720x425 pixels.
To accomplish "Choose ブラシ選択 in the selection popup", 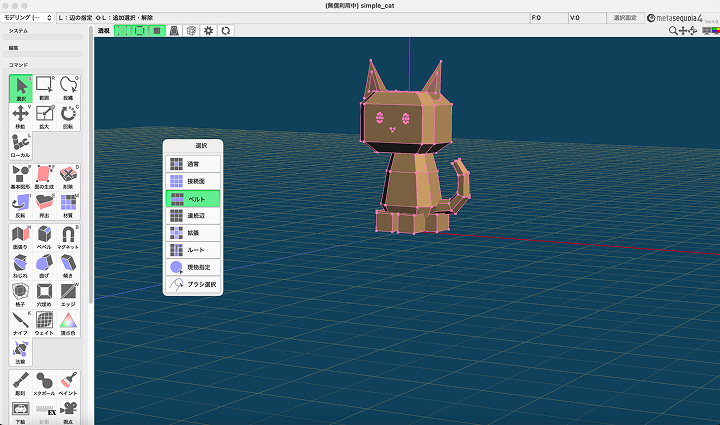I will tap(193, 285).
